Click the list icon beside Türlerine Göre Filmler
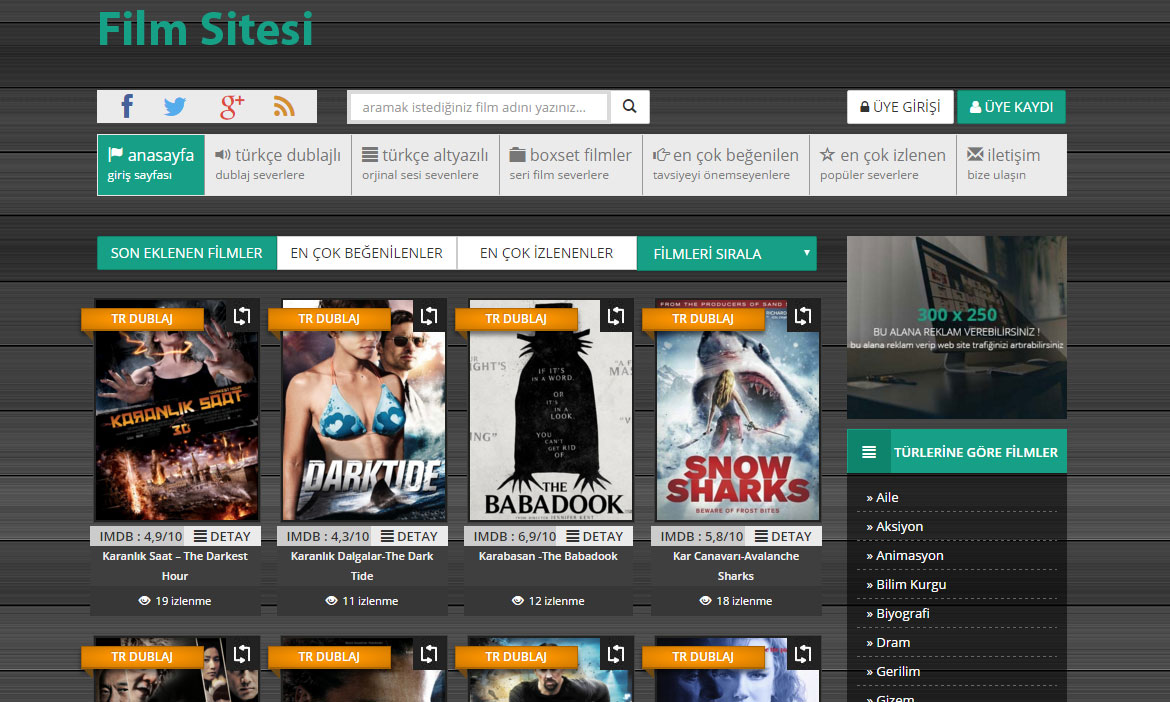This screenshot has height=702, width=1170. tap(869, 452)
